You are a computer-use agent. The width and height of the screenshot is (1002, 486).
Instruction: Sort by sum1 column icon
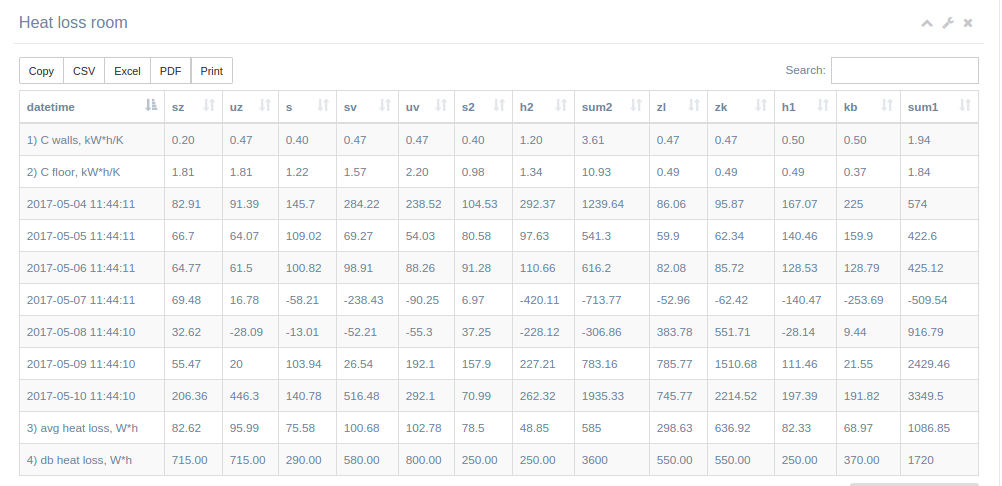965,106
